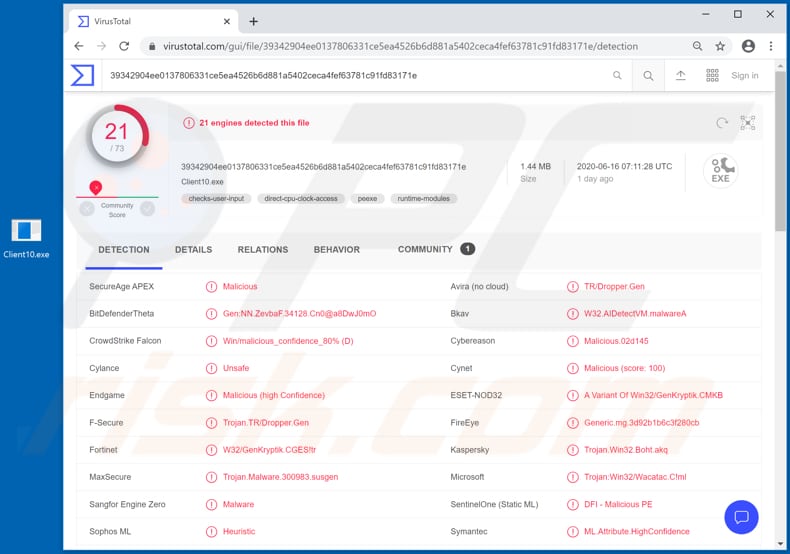Click the peexe tag
This screenshot has height=554, width=790.
click(x=367, y=199)
